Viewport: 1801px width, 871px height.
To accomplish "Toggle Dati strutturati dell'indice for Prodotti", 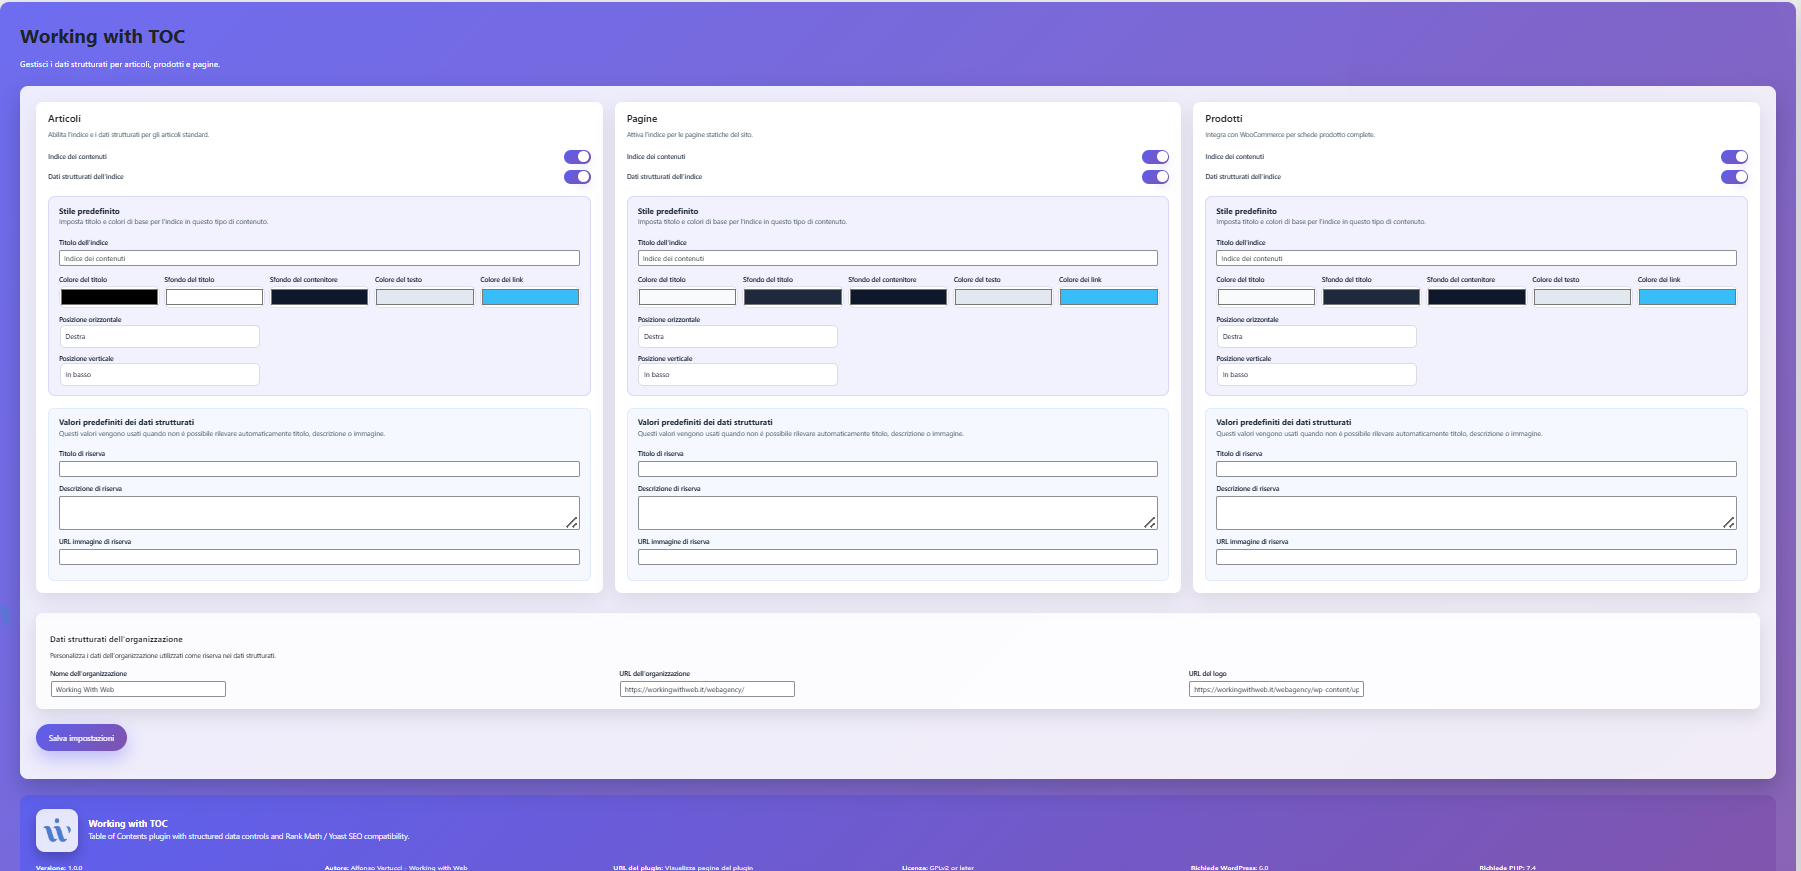I will pos(1734,177).
